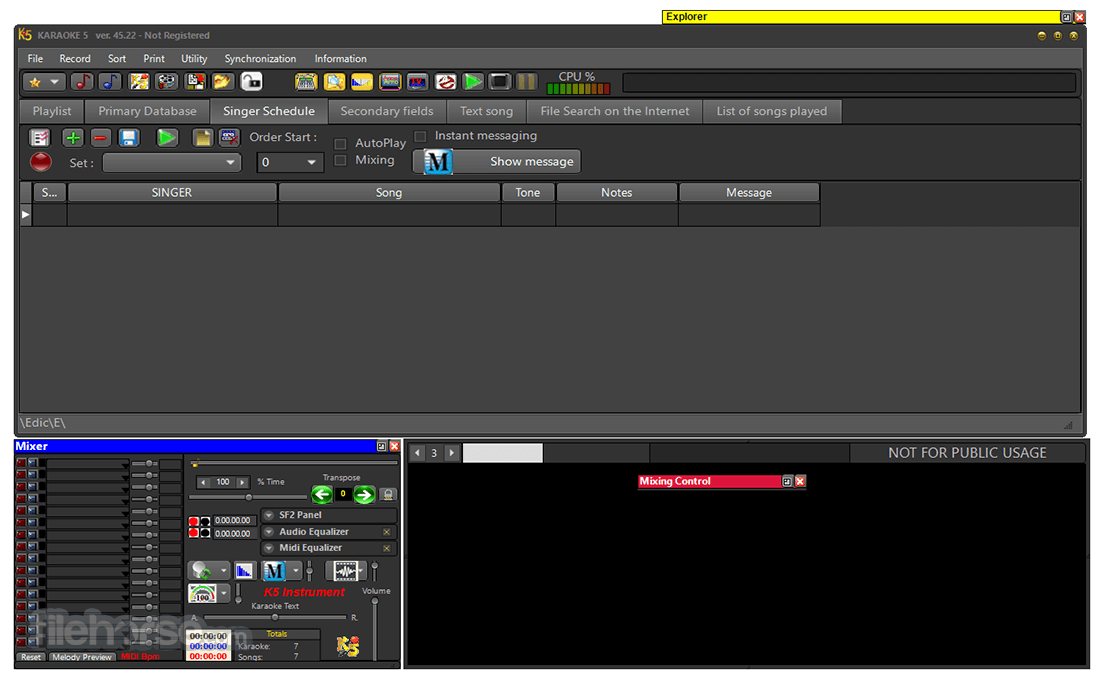Click the padlock toolbar icon
The image size is (1100, 681).
click(x=251, y=82)
